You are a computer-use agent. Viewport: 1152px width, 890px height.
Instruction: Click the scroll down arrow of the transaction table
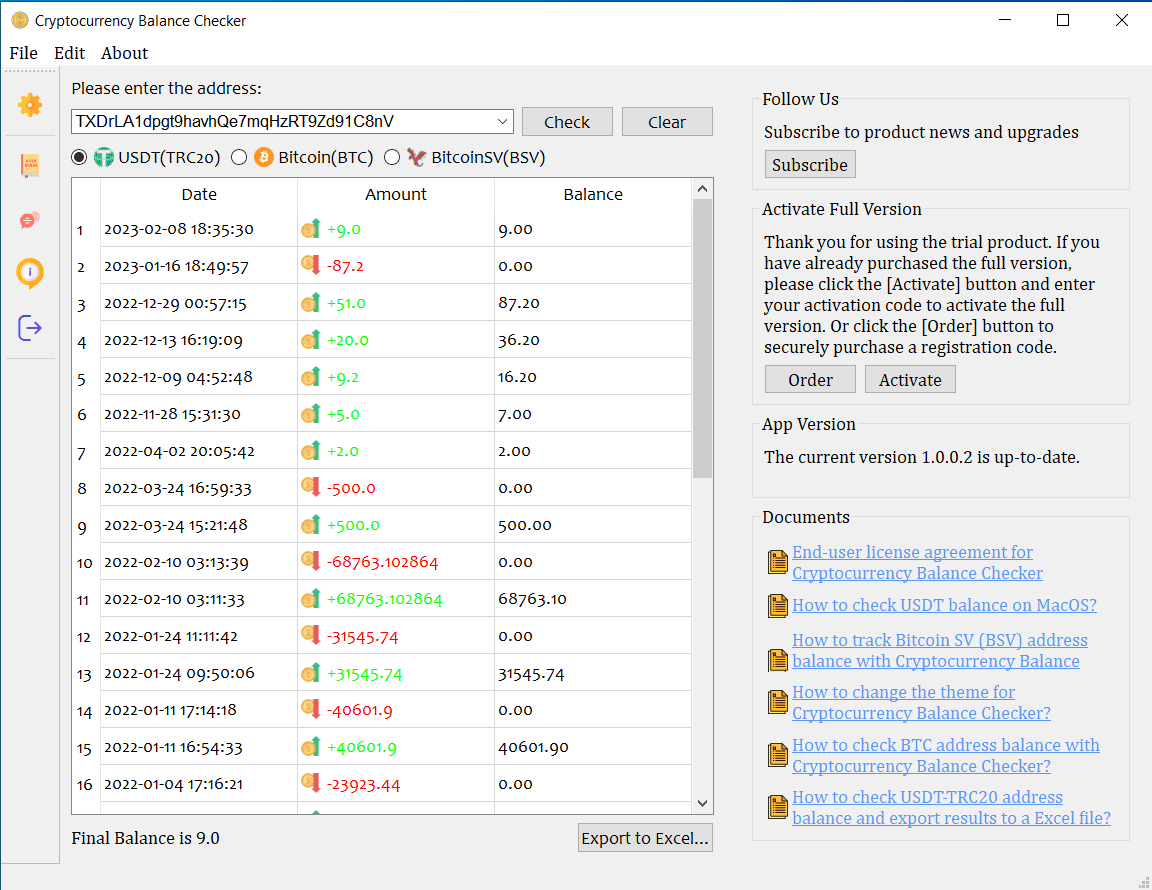click(x=702, y=803)
